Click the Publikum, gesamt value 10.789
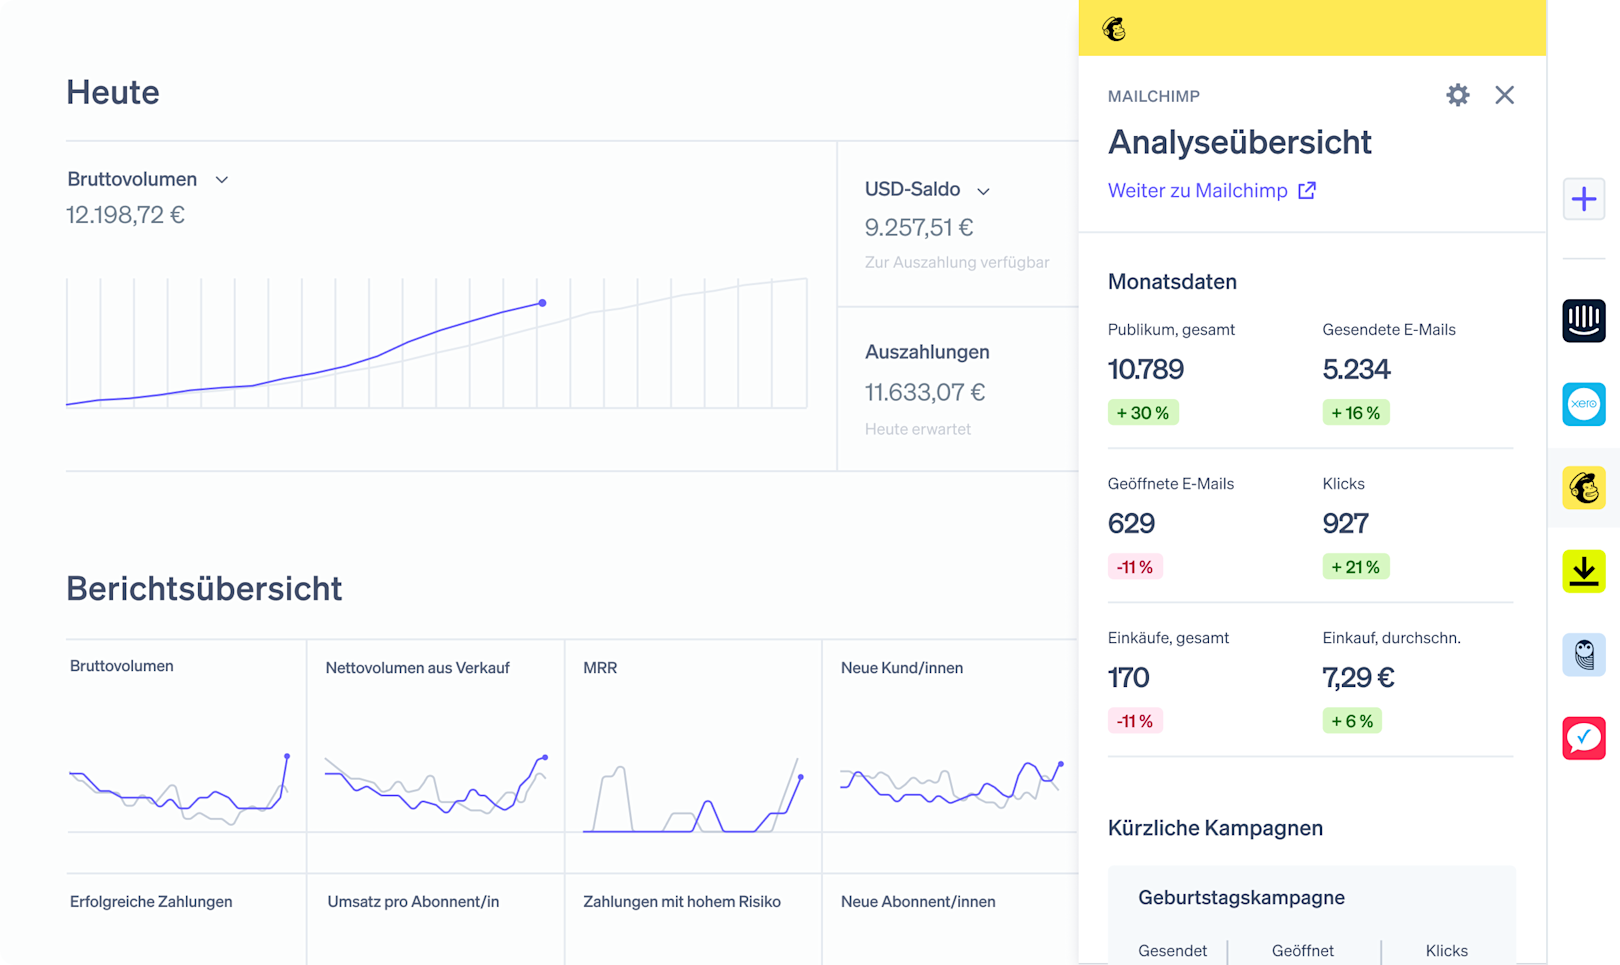 (1146, 370)
